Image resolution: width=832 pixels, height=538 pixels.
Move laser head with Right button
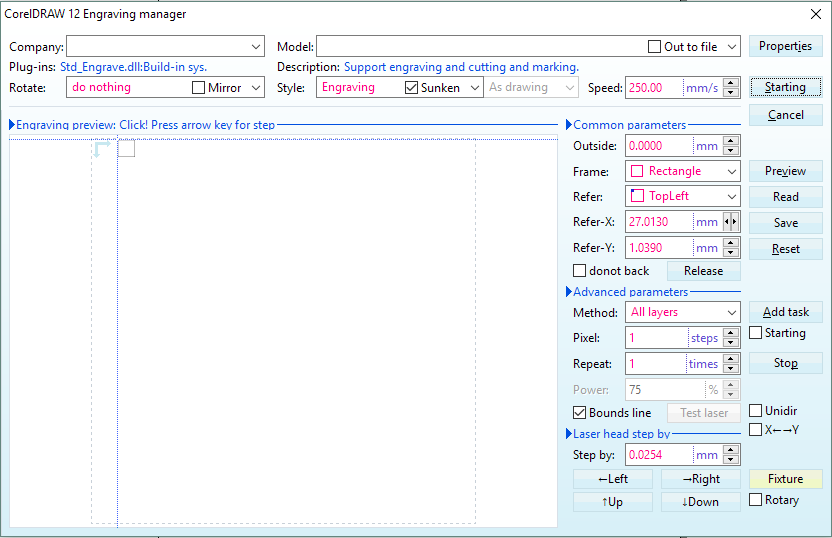tap(700, 479)
